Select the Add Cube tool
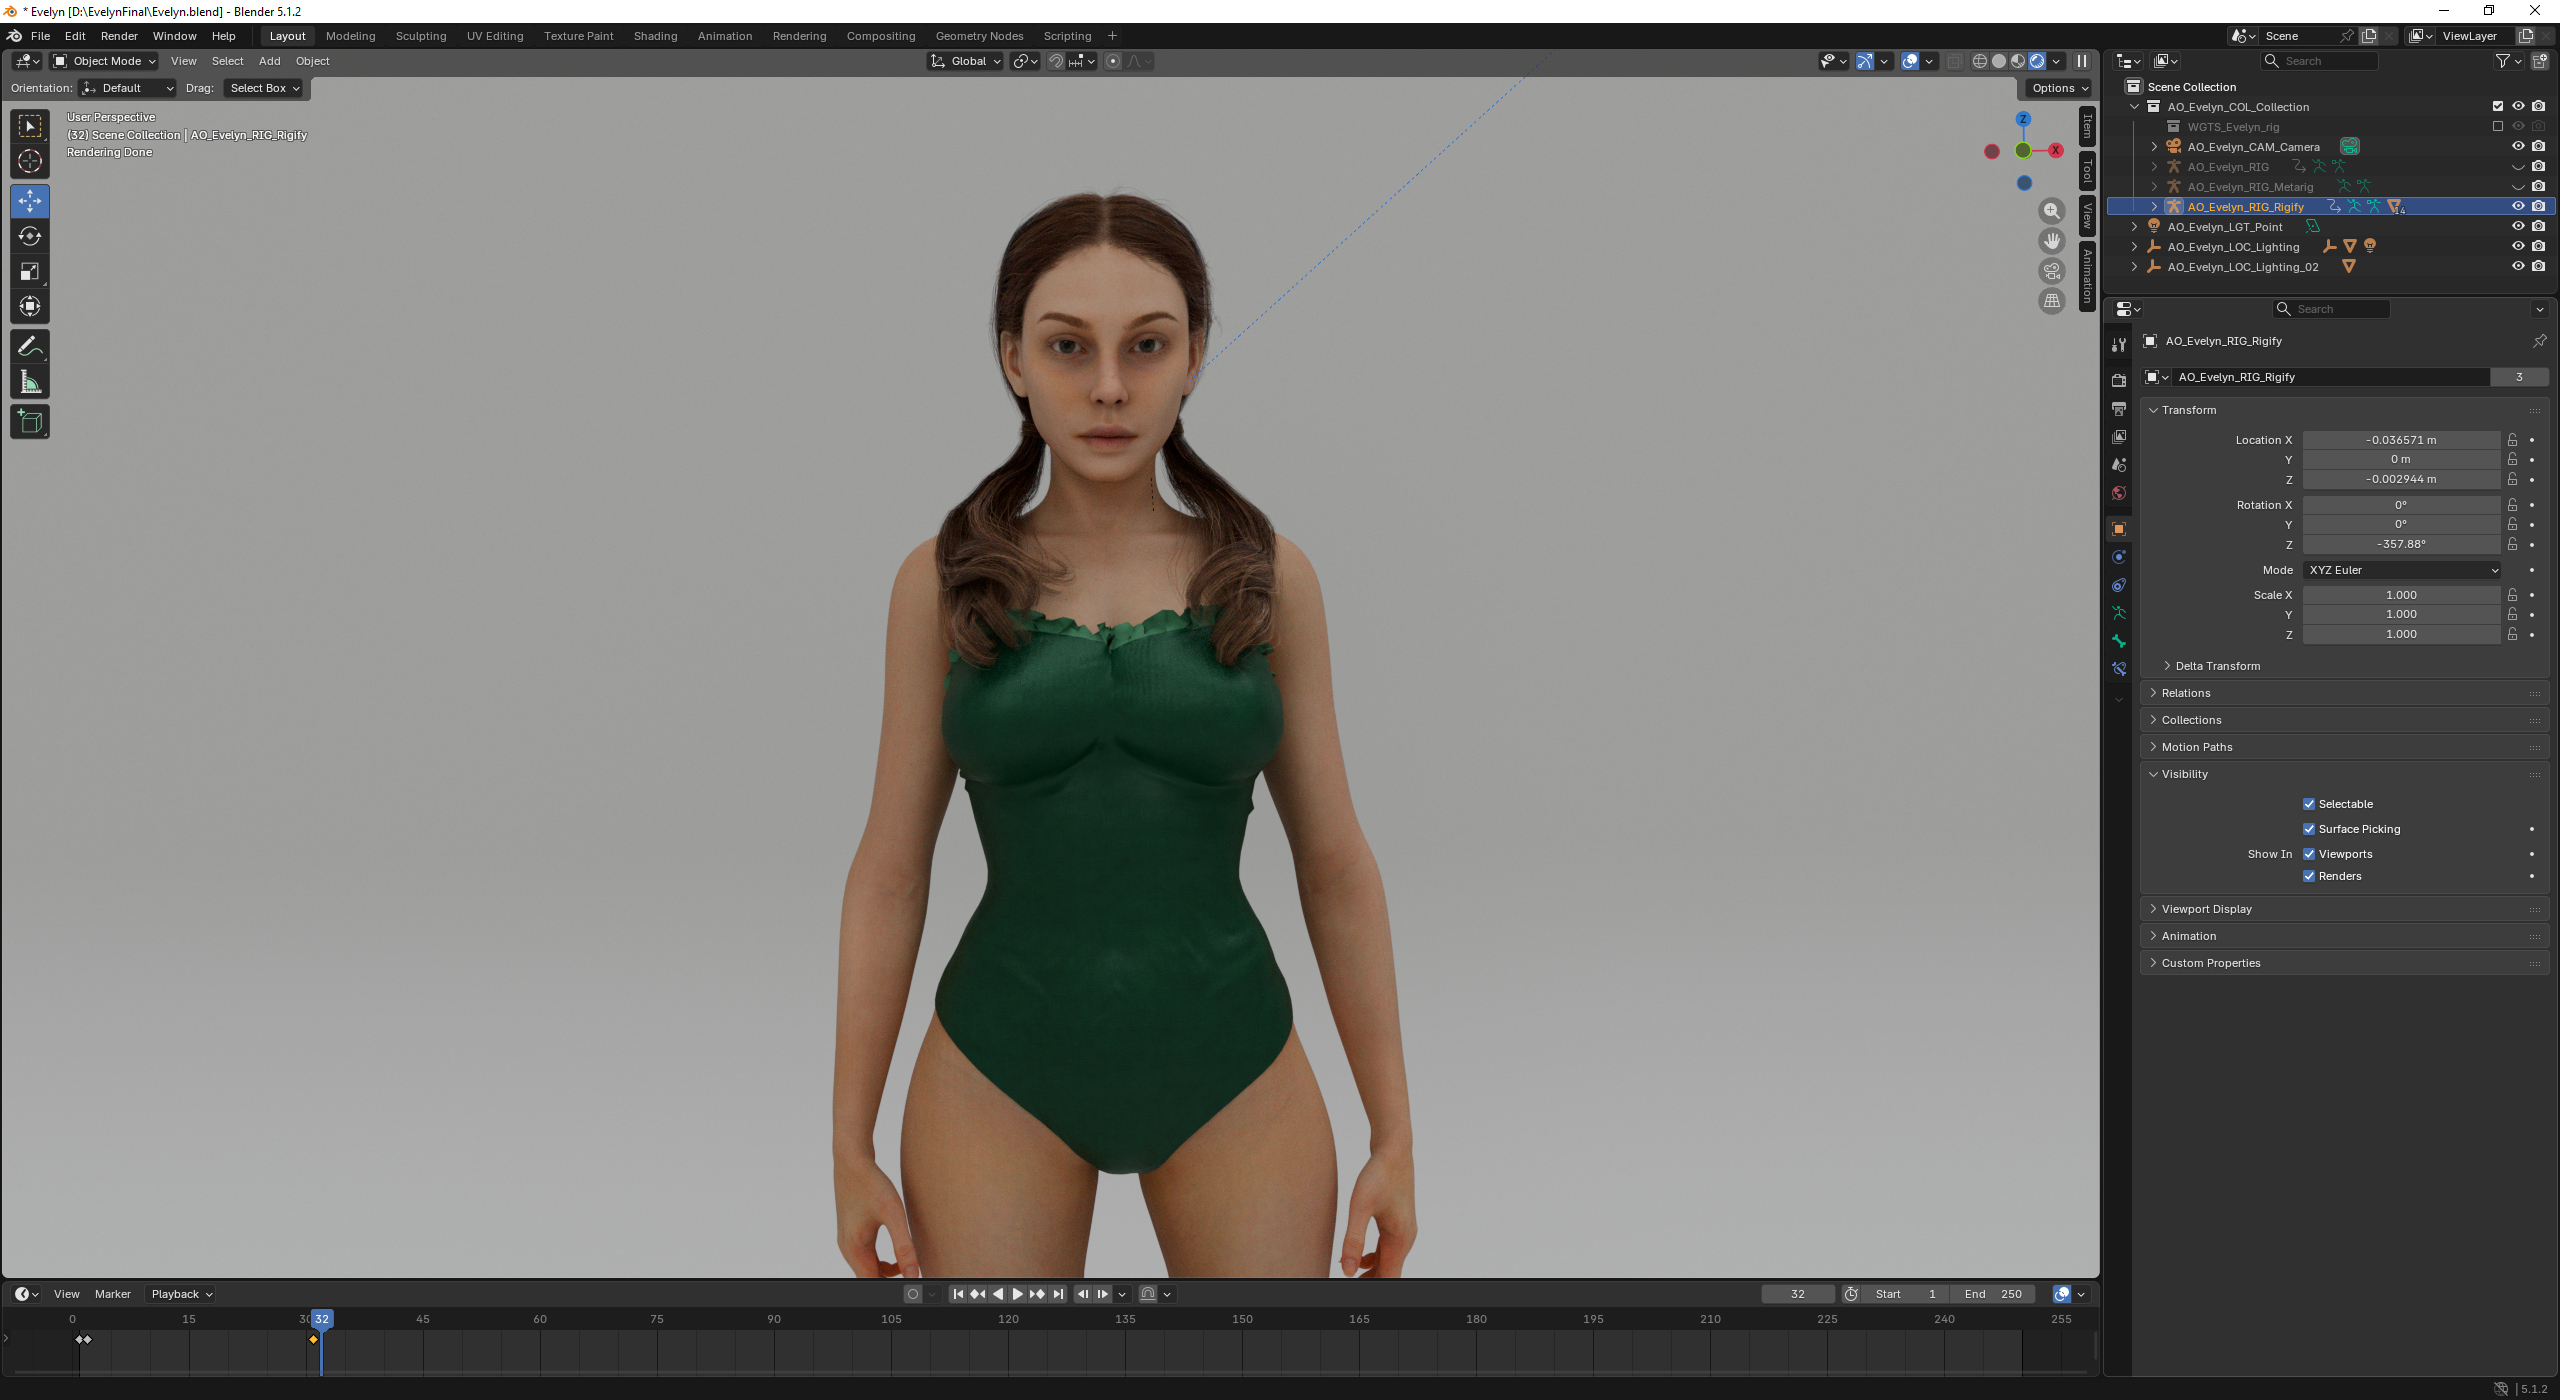This screenshot has height=1400, width=2560. (x=30, y=422)
